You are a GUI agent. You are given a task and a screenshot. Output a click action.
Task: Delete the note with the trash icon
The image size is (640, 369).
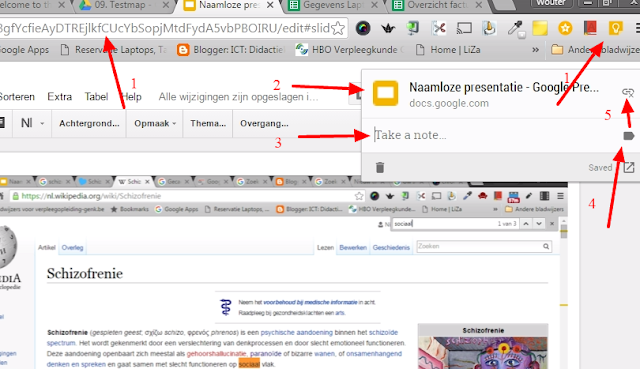(380, 167)
